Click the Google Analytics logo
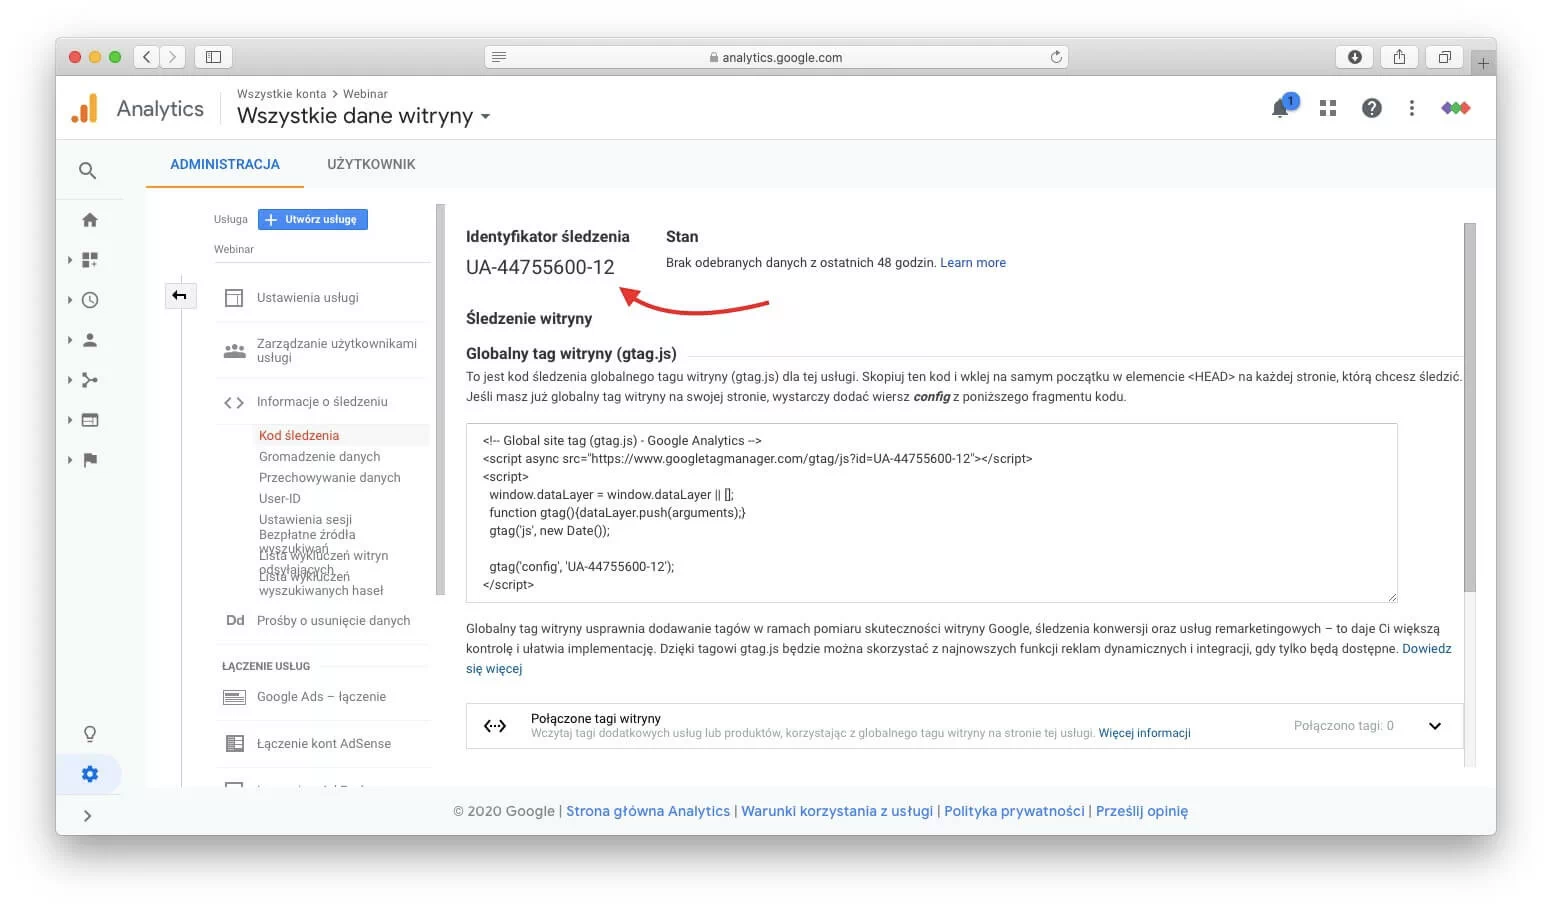 coord(85,108)
